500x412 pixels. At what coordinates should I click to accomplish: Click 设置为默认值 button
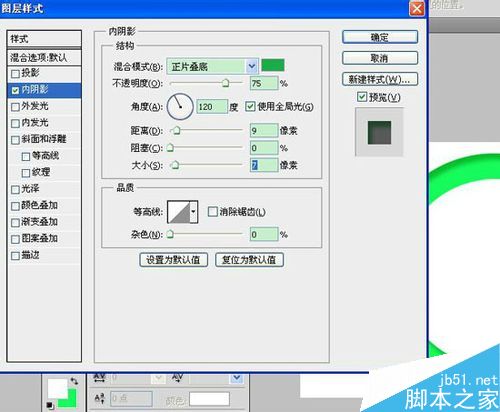[173, 260]
